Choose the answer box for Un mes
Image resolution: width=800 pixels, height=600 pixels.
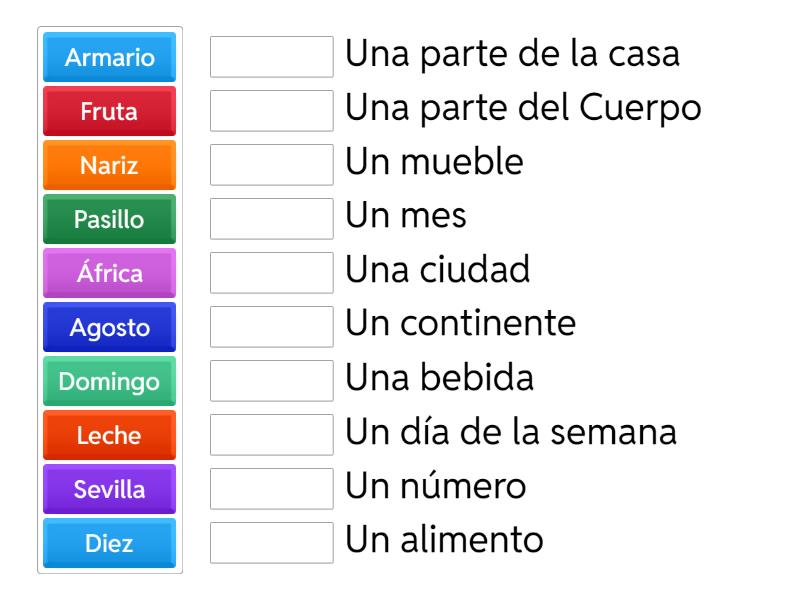click(x=272, y=219)
